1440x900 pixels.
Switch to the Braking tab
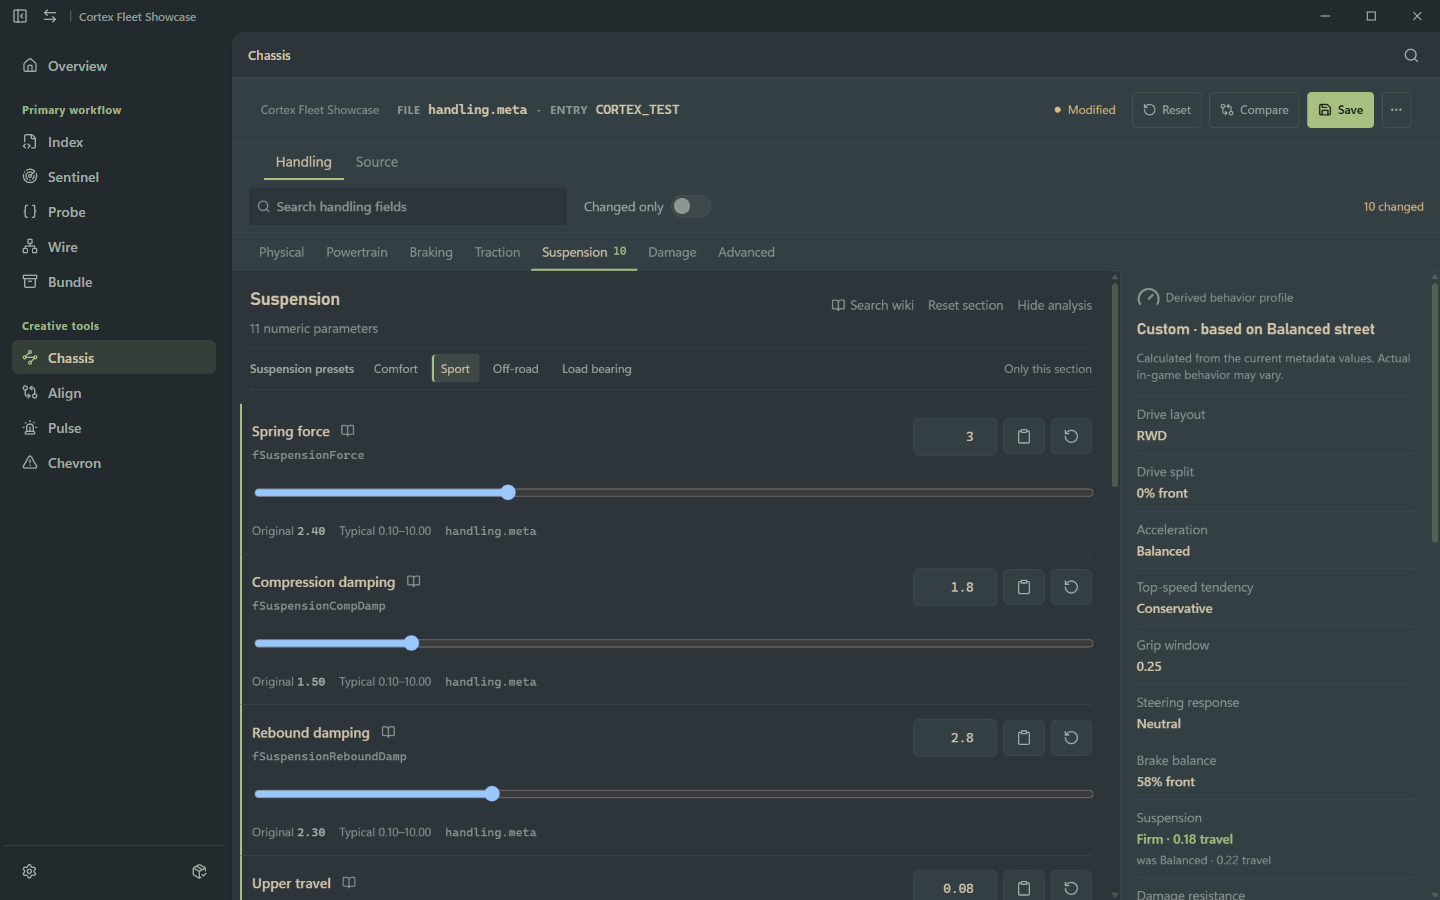click(x=431, y=252)
